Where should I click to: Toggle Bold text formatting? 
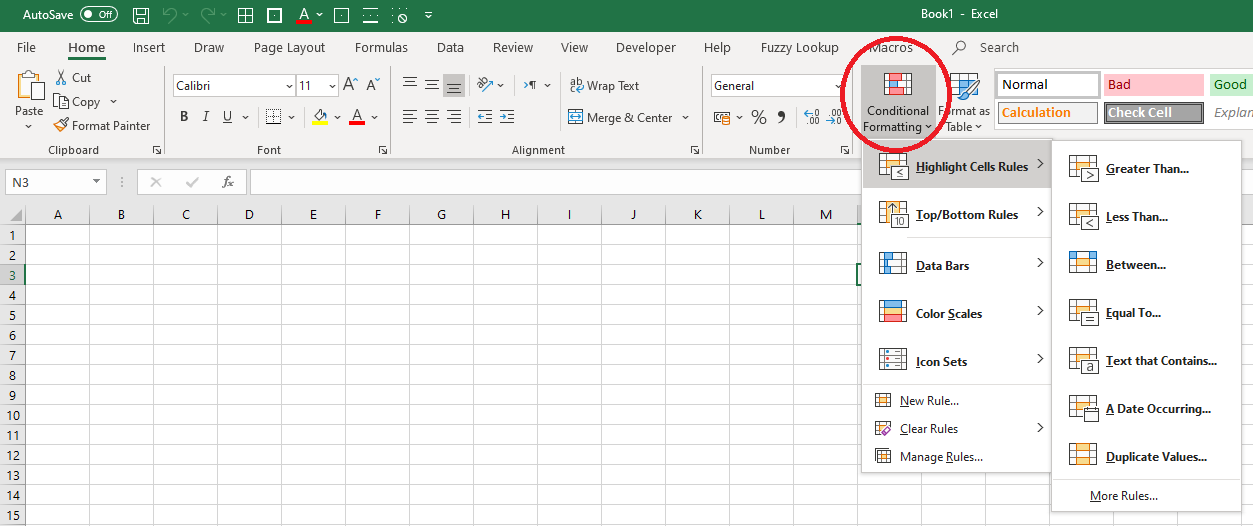(184, 117)
